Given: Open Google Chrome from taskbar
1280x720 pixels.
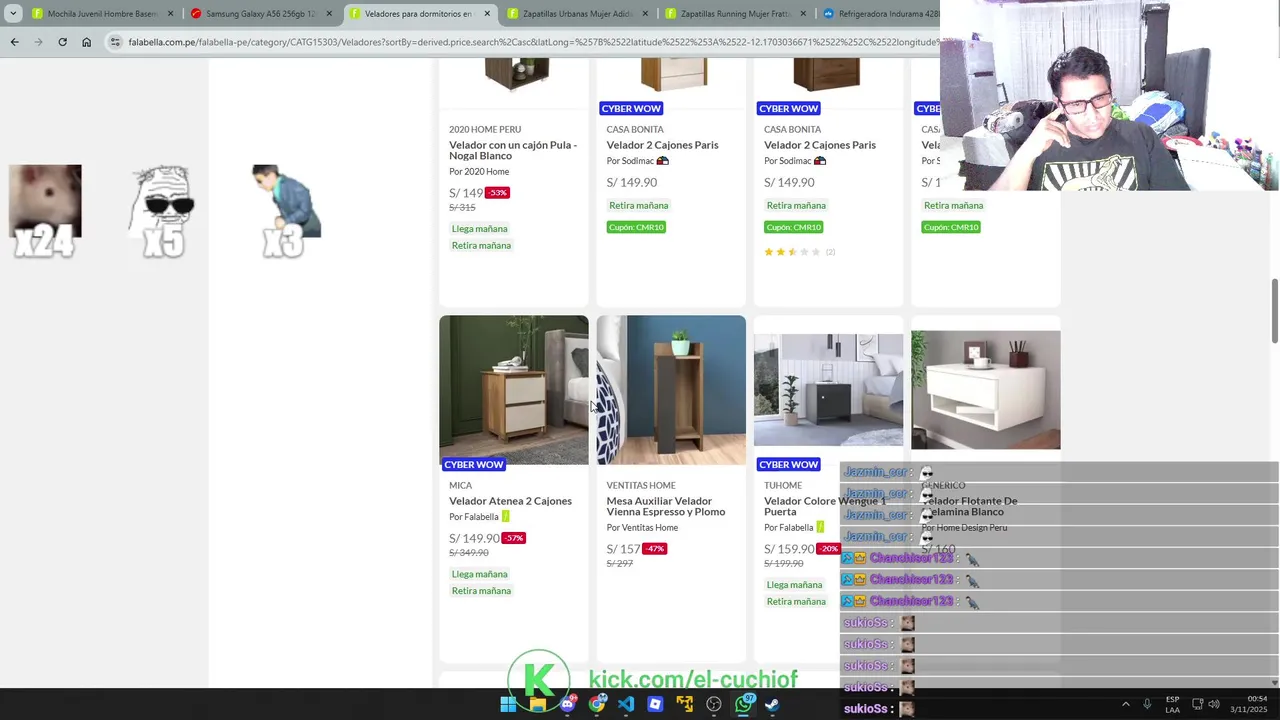Looking at the screenshot, I should (x=597, y=704).
